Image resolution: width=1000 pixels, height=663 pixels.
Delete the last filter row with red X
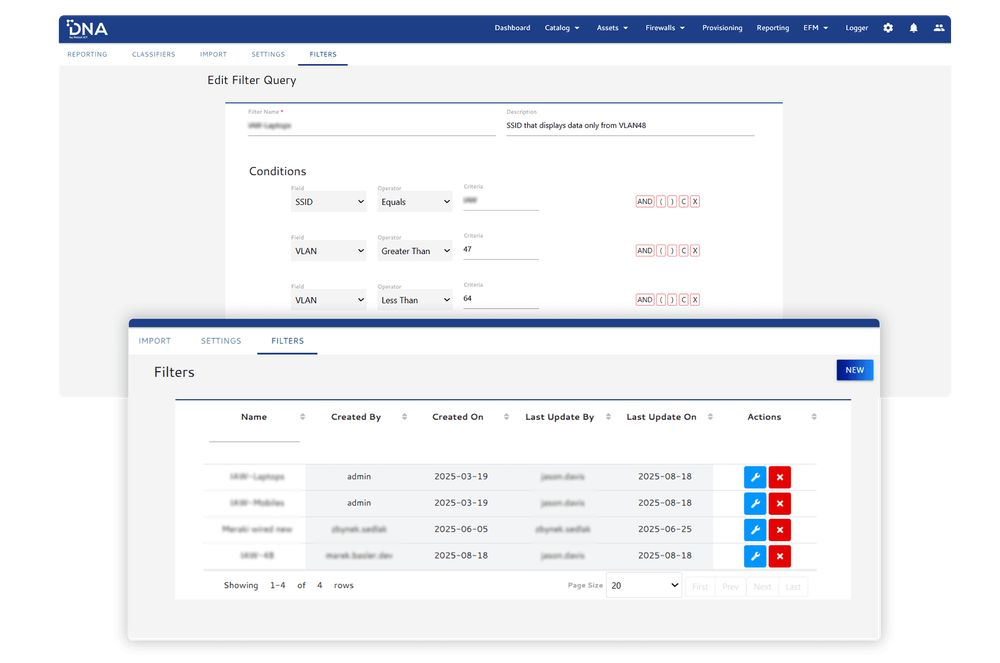pos(780,556)
